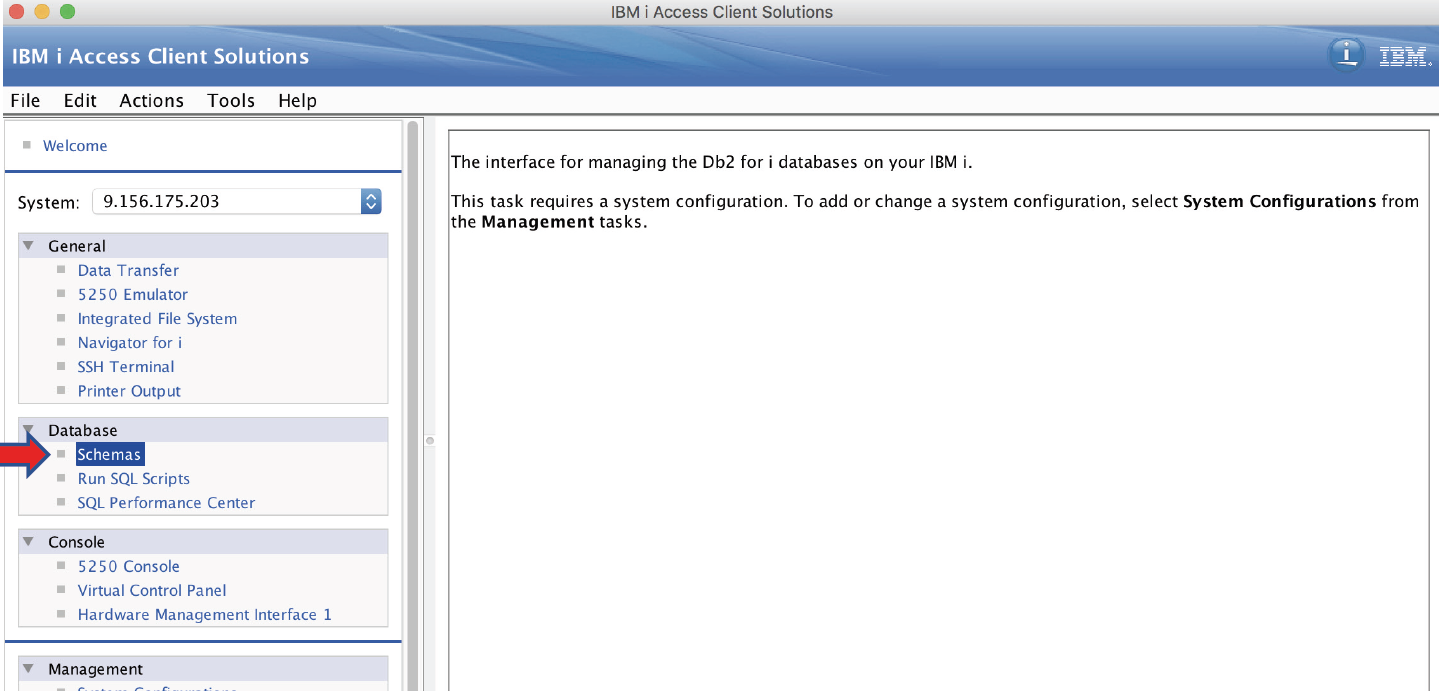1439x691 pixels.
Task: Launch Navigator for i
Action: (130, 342)
